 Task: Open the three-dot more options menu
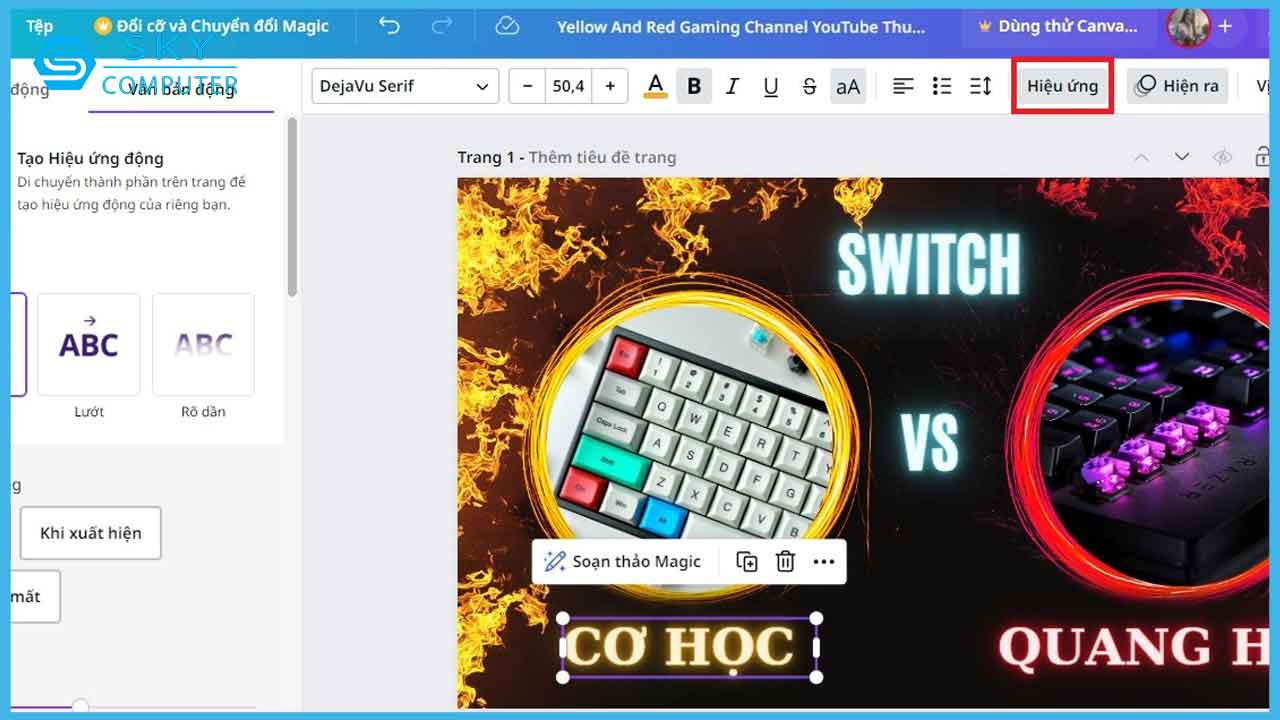pos(824,562)
